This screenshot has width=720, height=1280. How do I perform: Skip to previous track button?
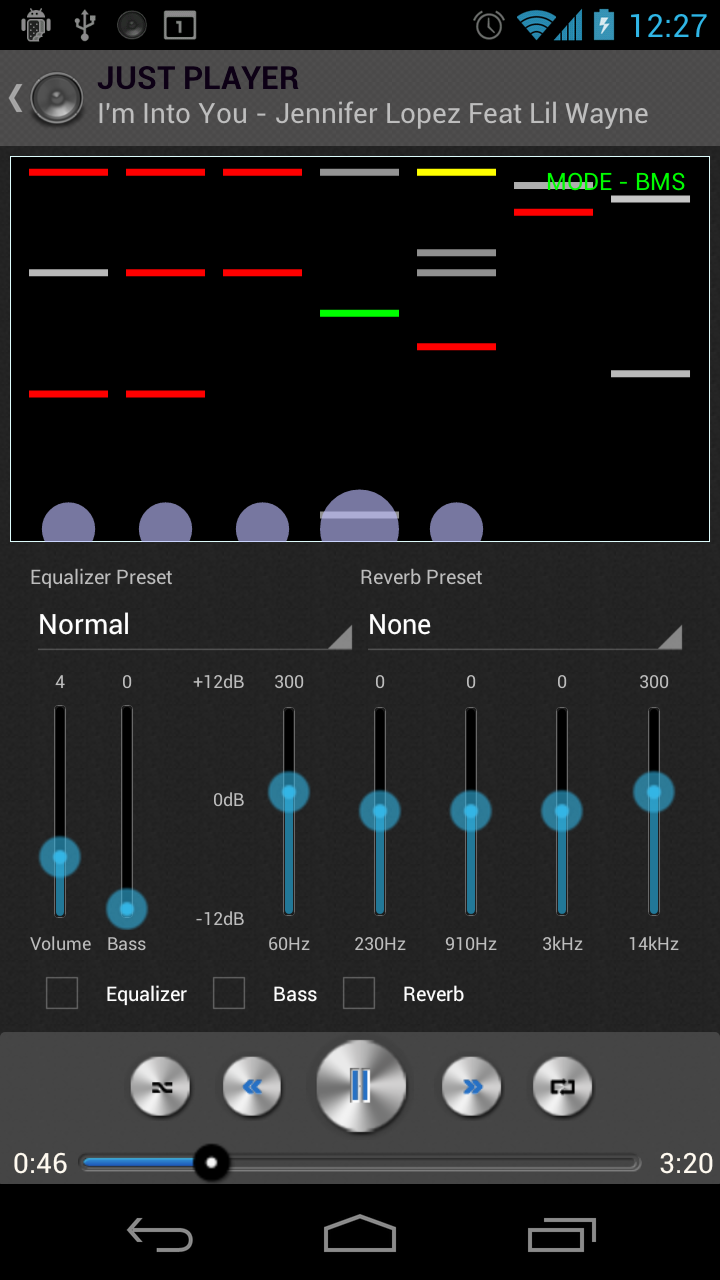[252, 1086]
